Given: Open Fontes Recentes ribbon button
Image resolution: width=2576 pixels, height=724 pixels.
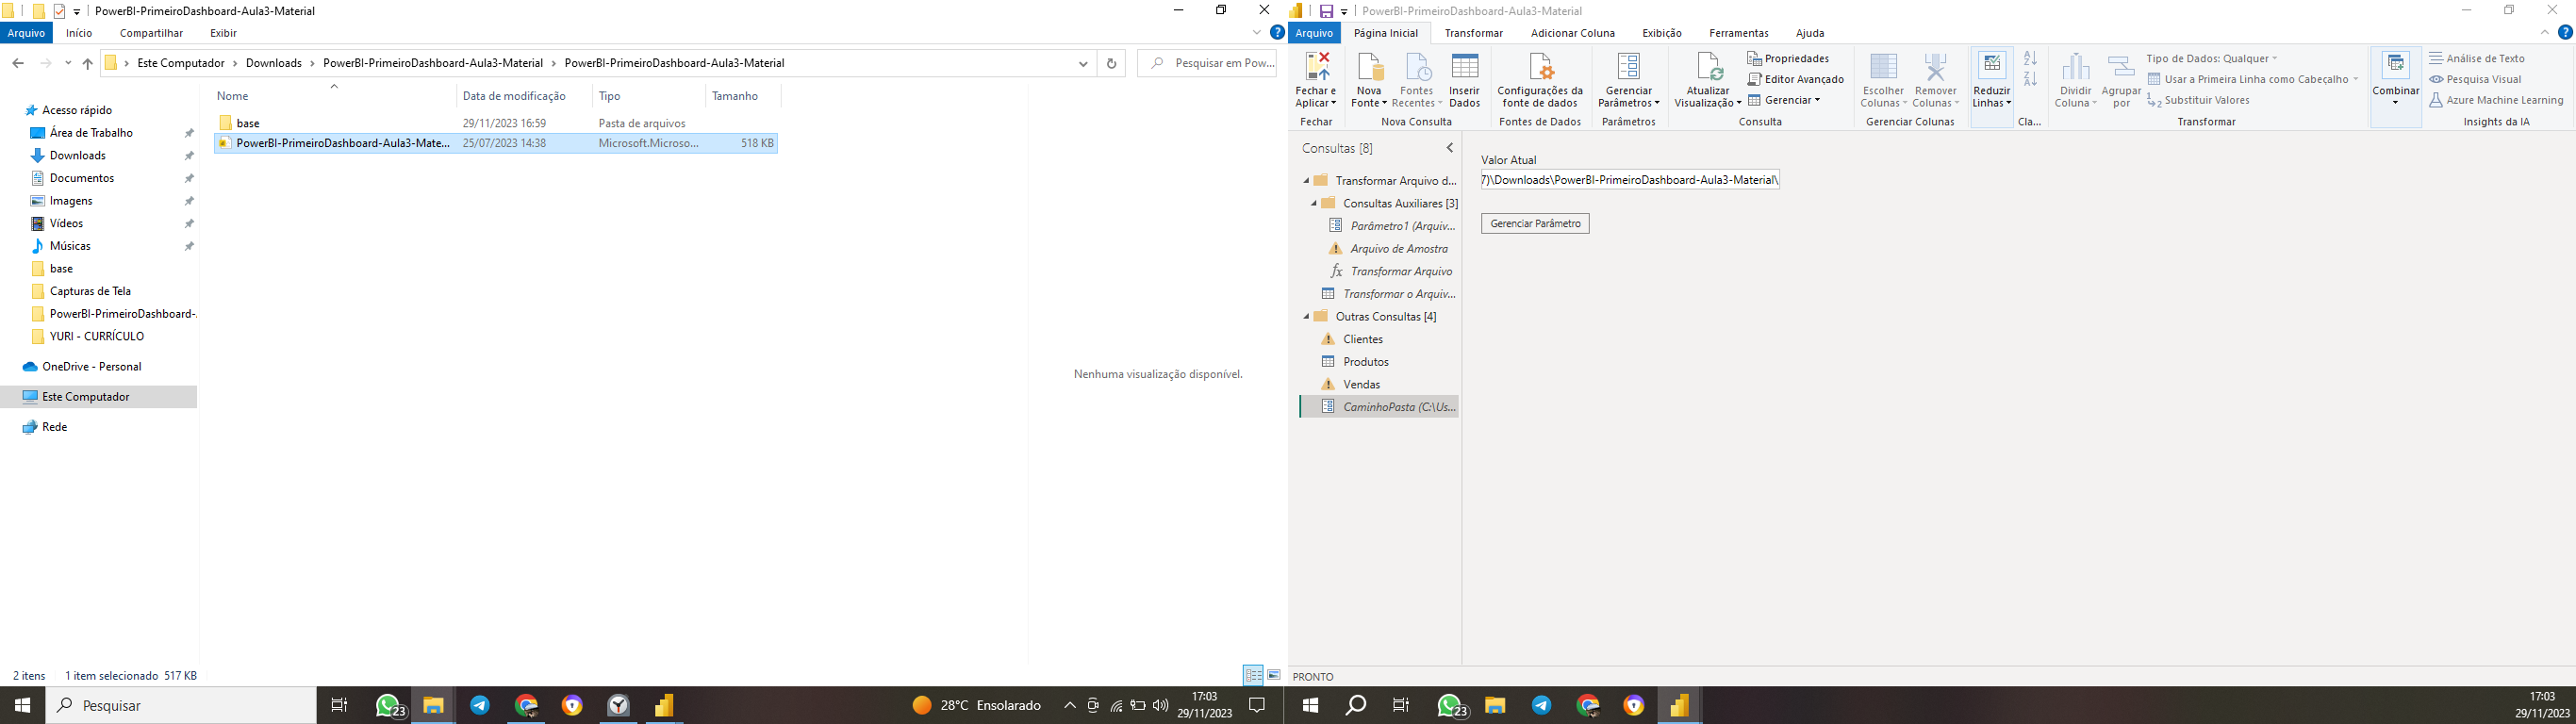Looking at the screenshot, I should [1417, 80].
